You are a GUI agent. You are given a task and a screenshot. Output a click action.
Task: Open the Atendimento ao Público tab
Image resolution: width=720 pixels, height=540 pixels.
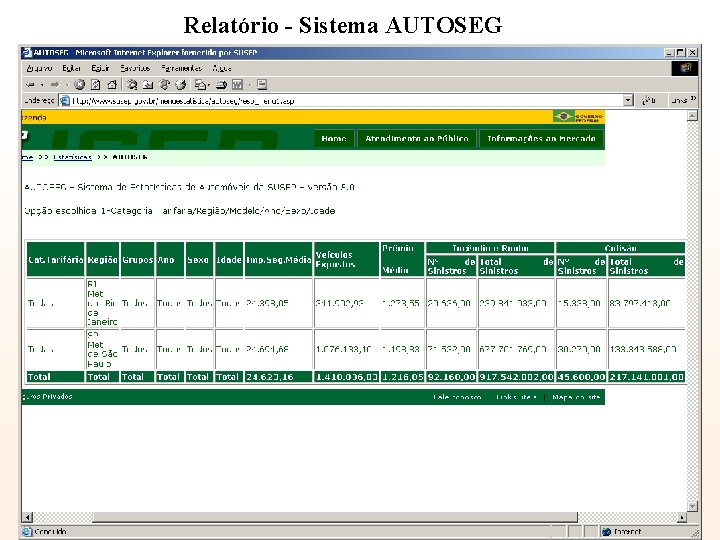[416, 139]
